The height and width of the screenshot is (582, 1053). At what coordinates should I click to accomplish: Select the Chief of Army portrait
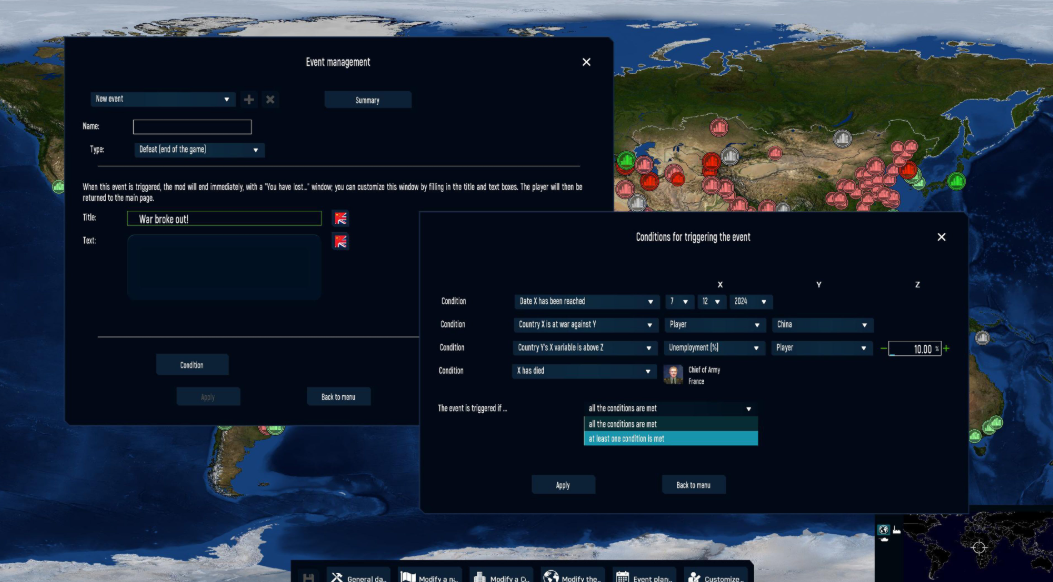click(x=674, y=373)
